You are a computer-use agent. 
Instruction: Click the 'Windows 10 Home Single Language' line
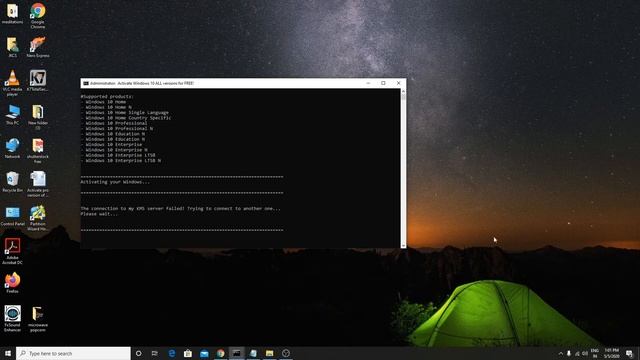tap(127, 113)
